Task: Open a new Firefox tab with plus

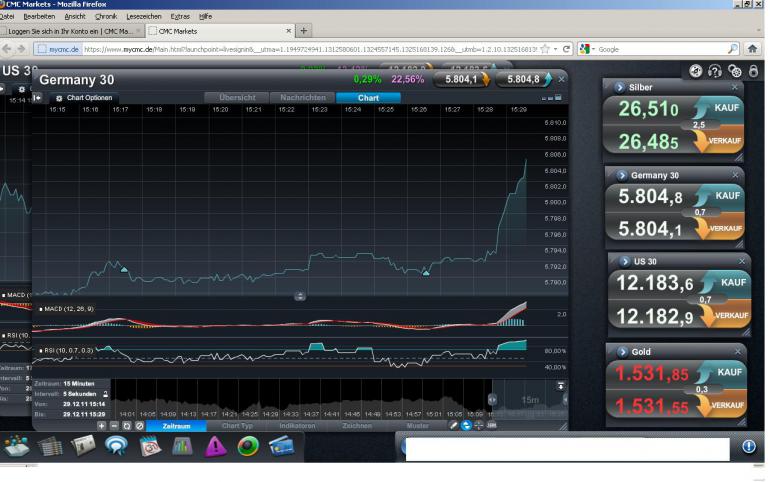Action: [303, 31]
